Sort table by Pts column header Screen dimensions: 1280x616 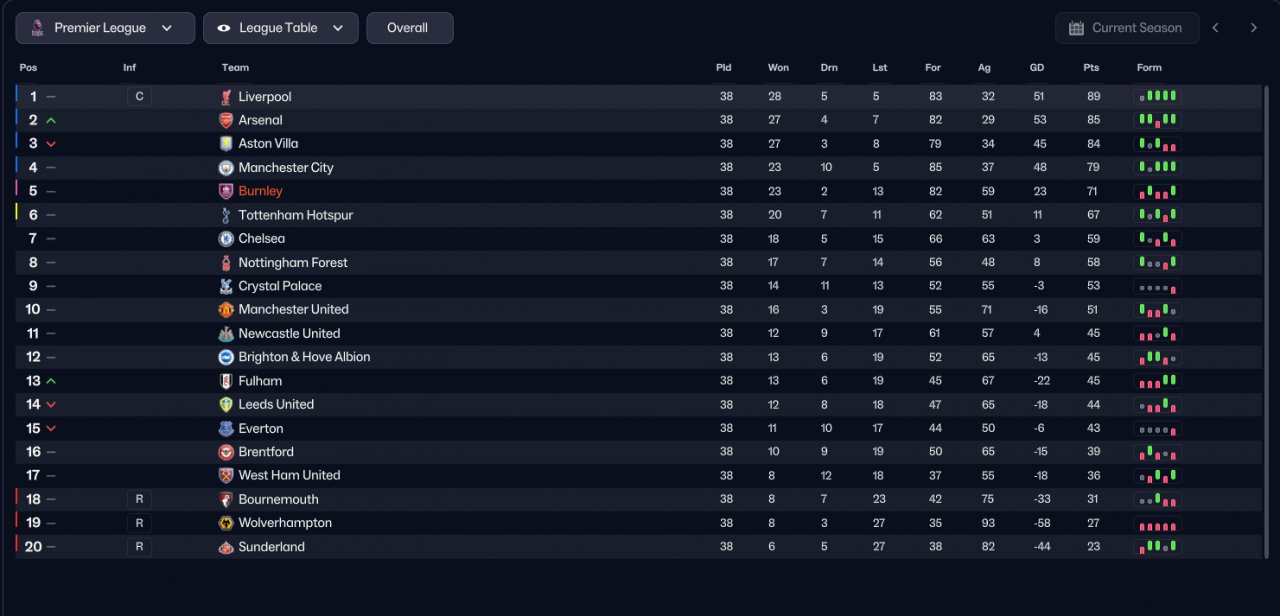click(x=1091, y=68)
